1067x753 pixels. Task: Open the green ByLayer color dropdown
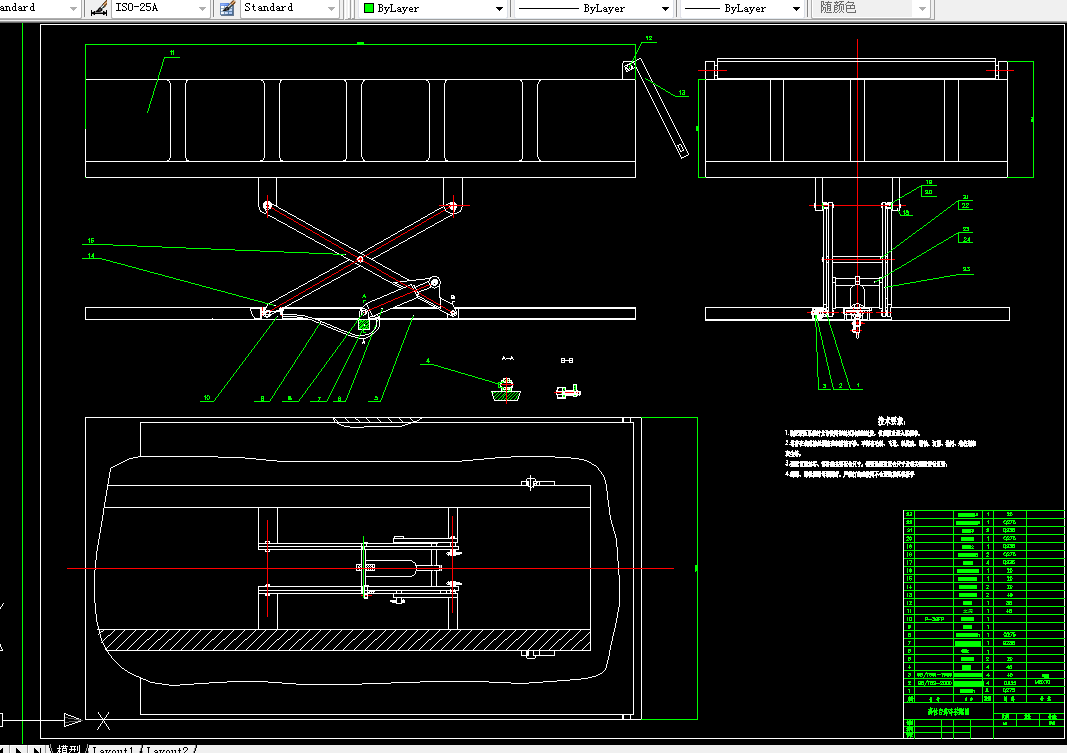433,8
